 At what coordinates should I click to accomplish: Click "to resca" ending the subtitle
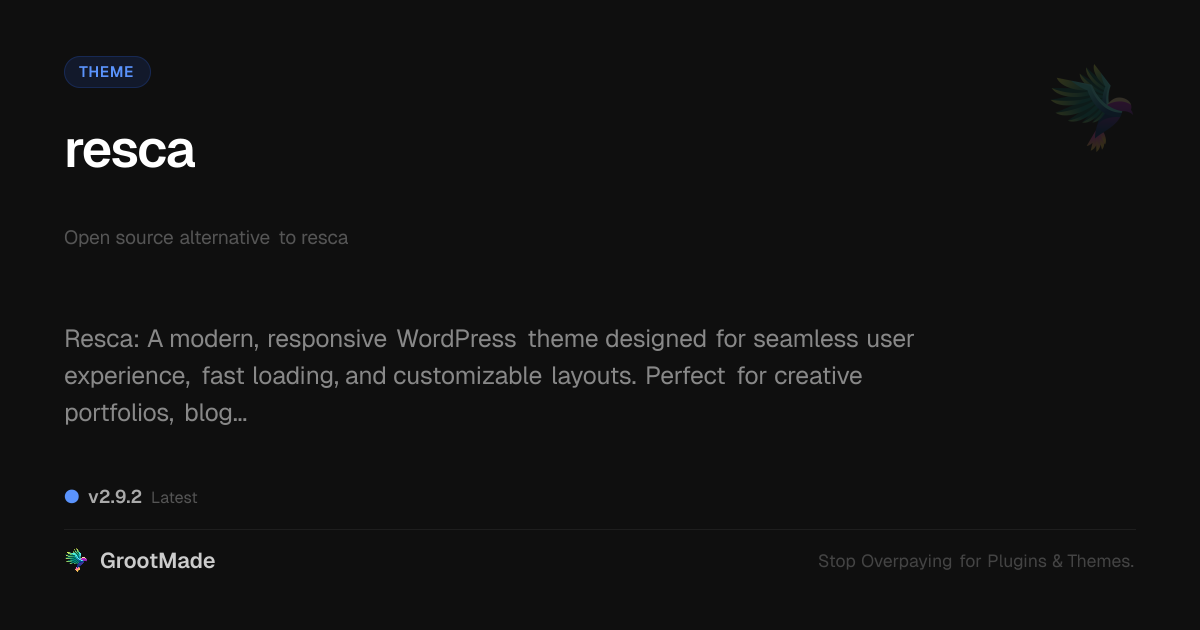313,238
